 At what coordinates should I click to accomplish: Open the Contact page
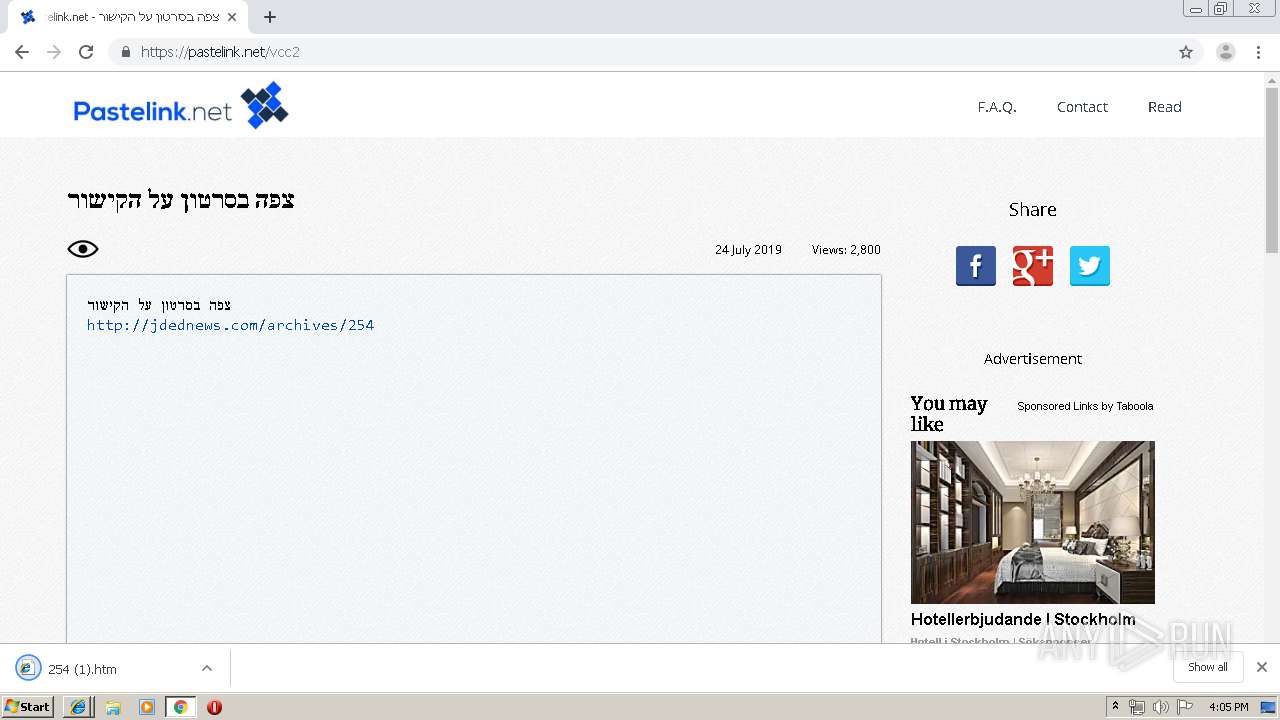click(1082, 107)
